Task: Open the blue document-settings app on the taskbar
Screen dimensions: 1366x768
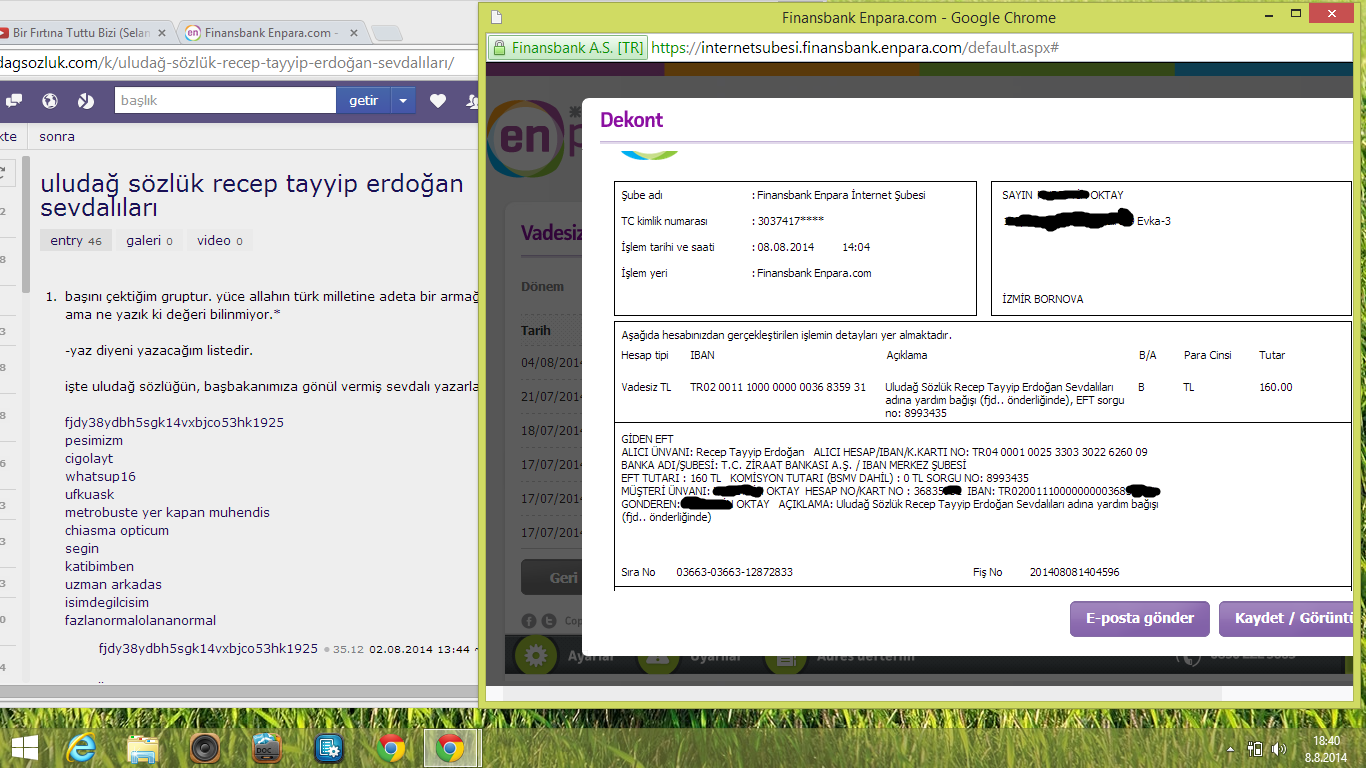Action: point(329,747)
